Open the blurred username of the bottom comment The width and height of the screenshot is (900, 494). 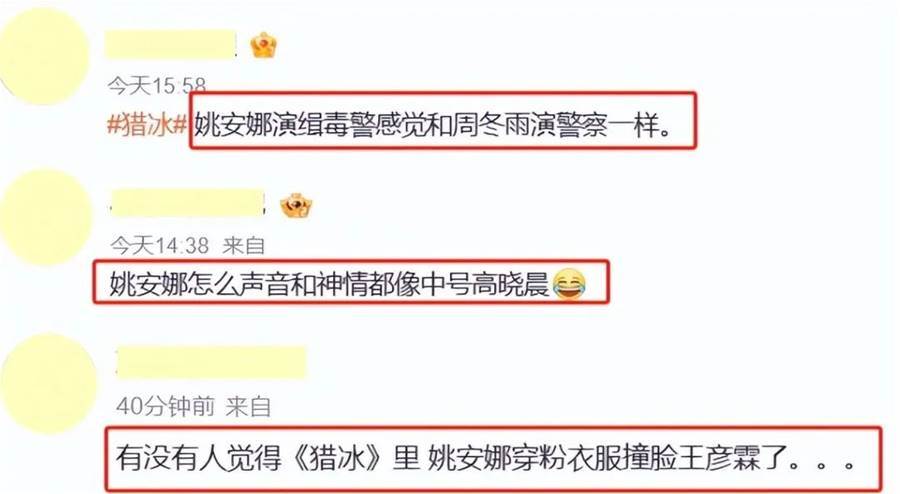(x=211, y=362)
